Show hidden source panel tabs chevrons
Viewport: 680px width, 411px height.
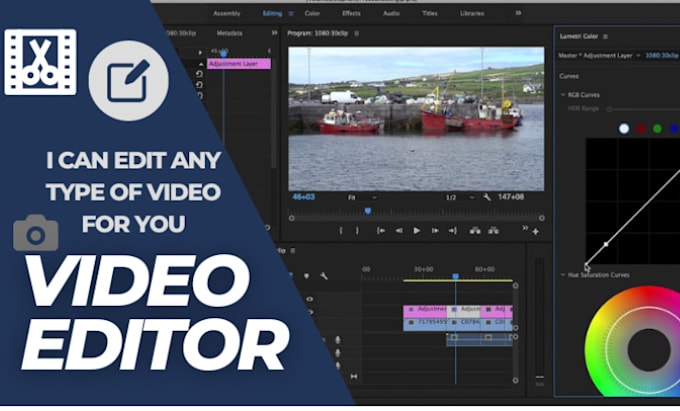coord(275,33)
